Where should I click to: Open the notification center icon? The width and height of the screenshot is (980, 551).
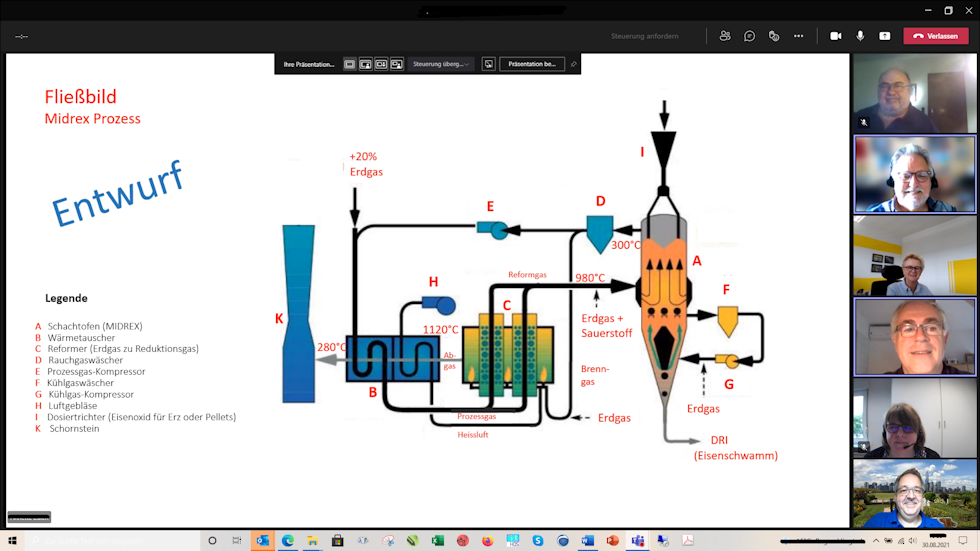963,540
